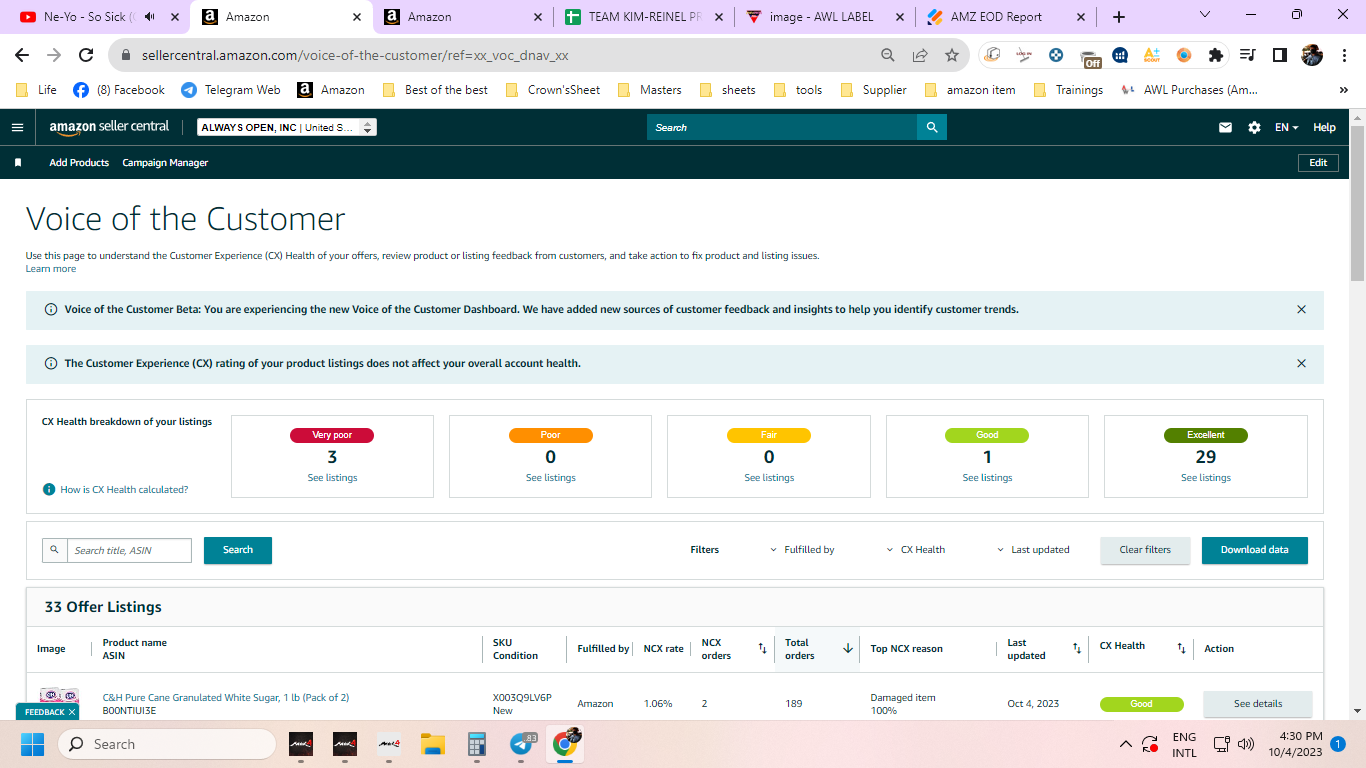Expand the Fulfilled by filter
The image size is (1366, 768).
click(x=802, y=550)
